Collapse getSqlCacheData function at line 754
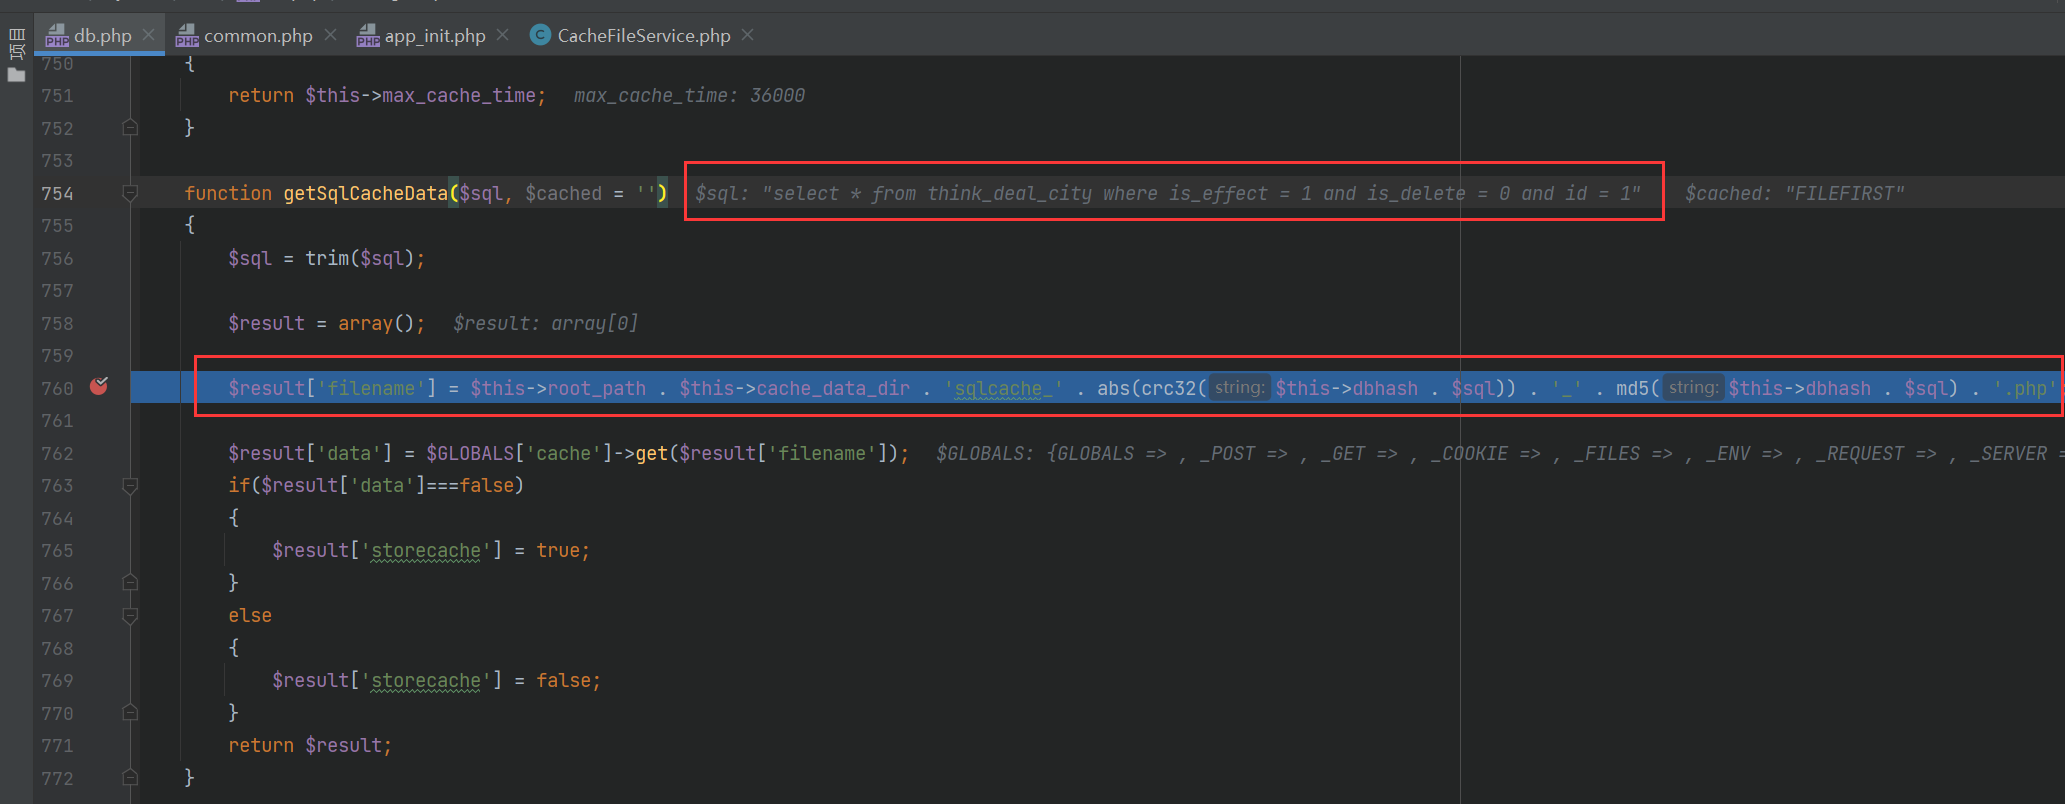This screenshot has width=2065, height=804. point(130,193)
